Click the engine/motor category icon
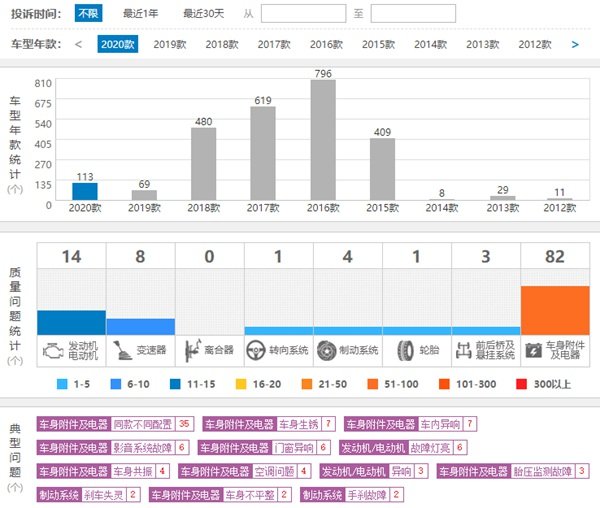The image size is (600, 508). tap(51, 350)
